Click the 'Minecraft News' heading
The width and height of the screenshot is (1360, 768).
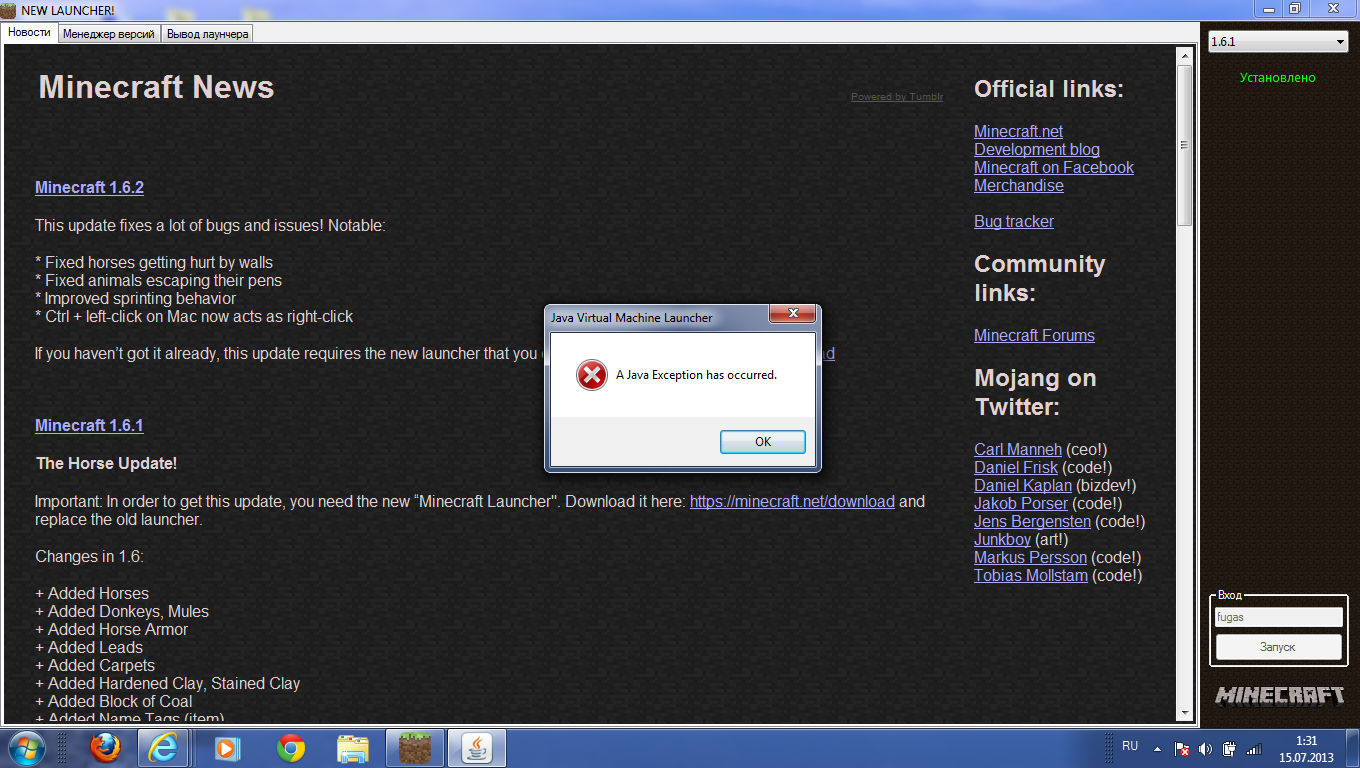(156, 87)
